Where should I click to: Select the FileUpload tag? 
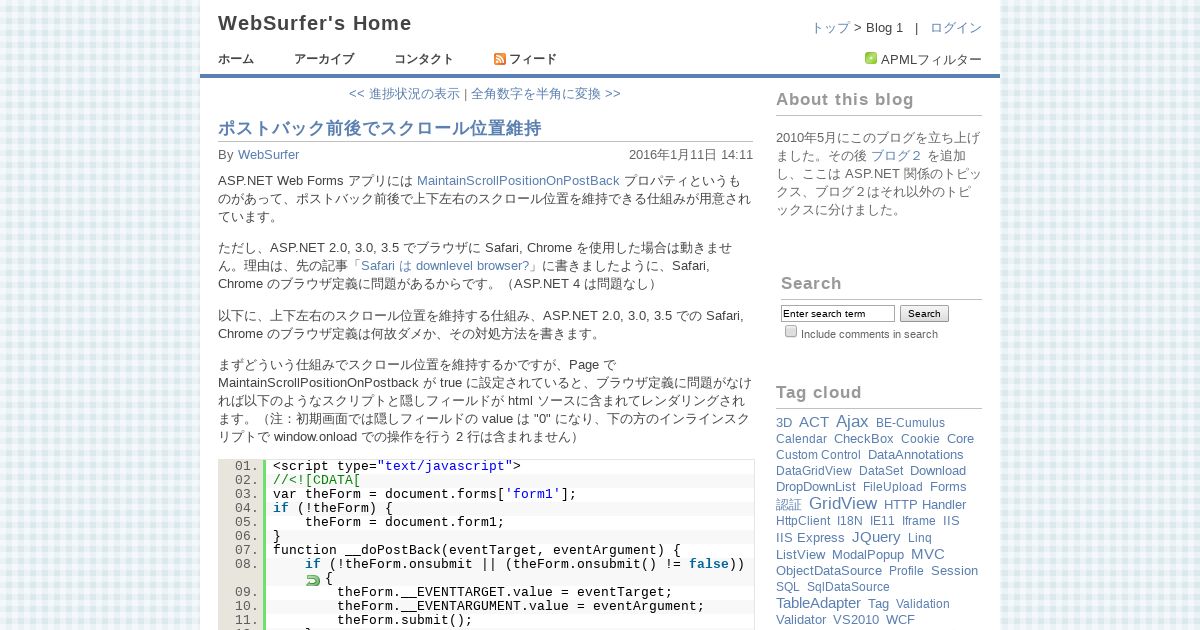(x=893, y=487)
